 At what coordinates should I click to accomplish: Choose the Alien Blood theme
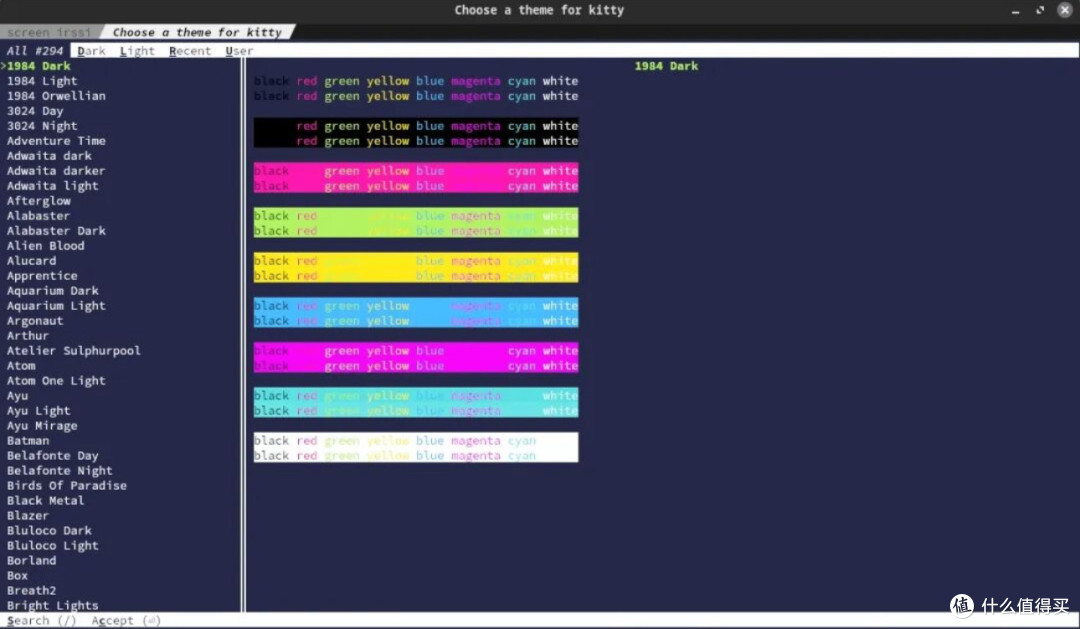point(45,246)
